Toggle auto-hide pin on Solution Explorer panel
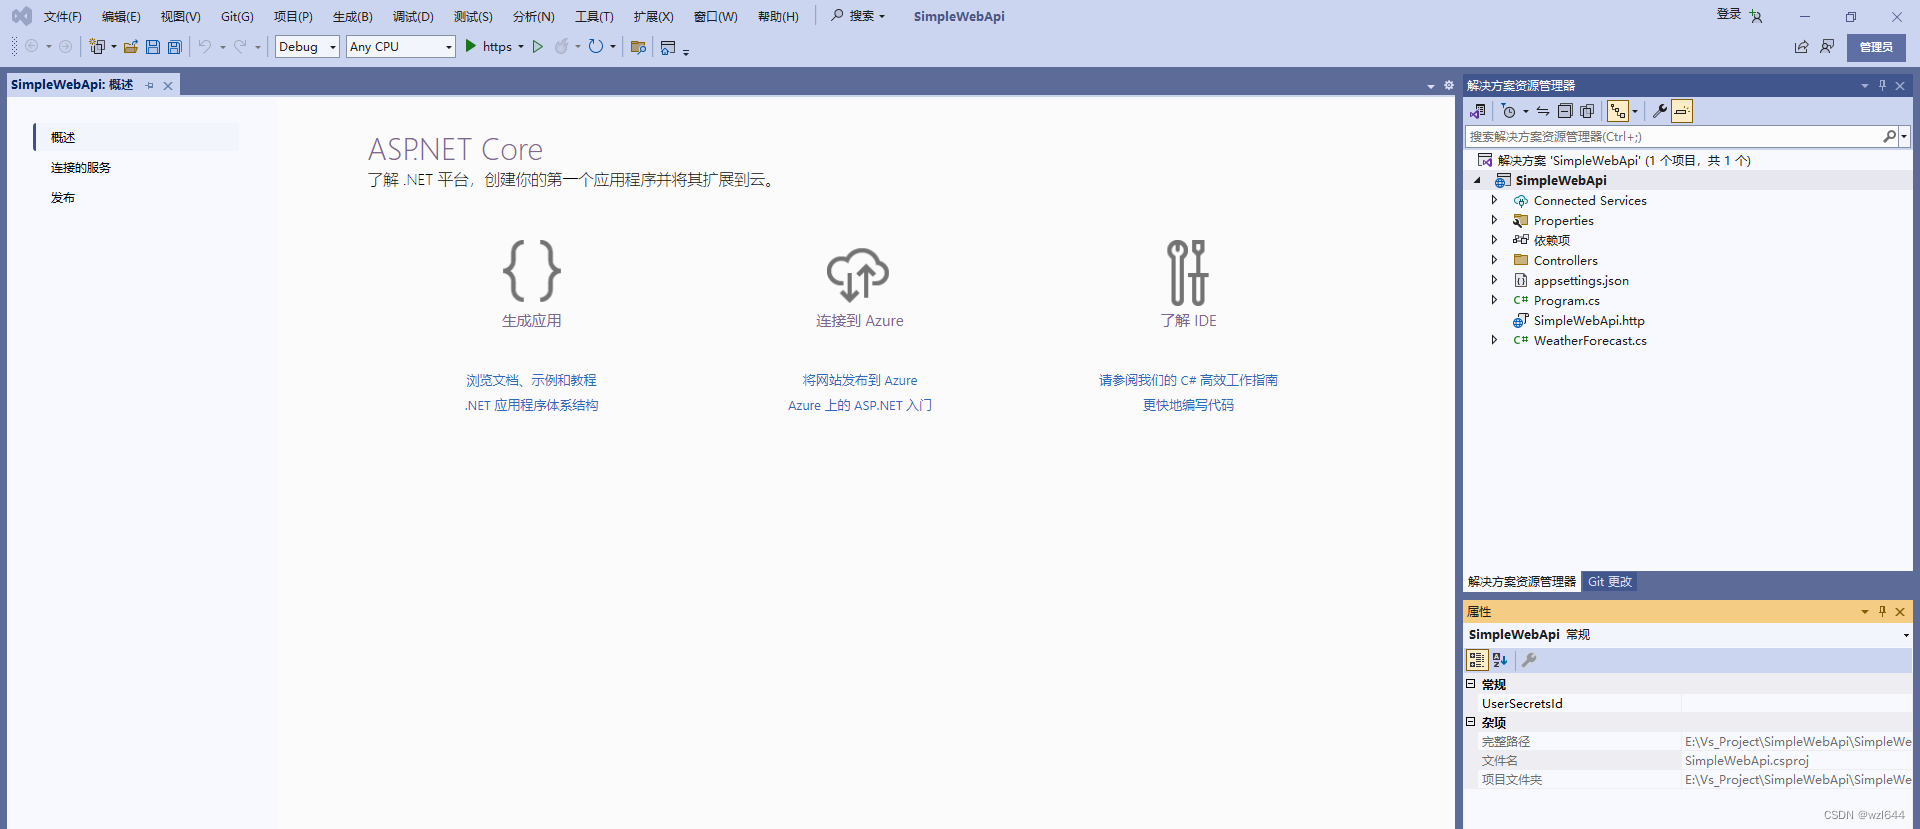 (1882, 85)
